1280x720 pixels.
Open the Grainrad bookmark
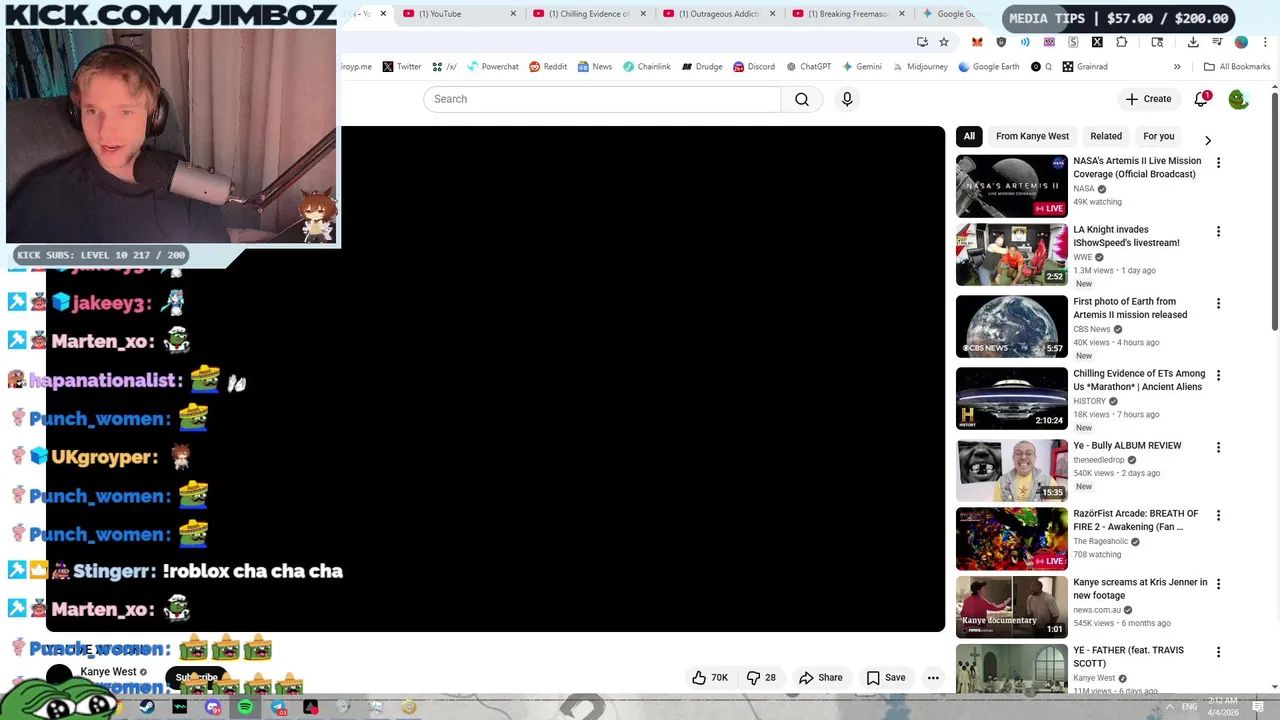coord(1085,67)
